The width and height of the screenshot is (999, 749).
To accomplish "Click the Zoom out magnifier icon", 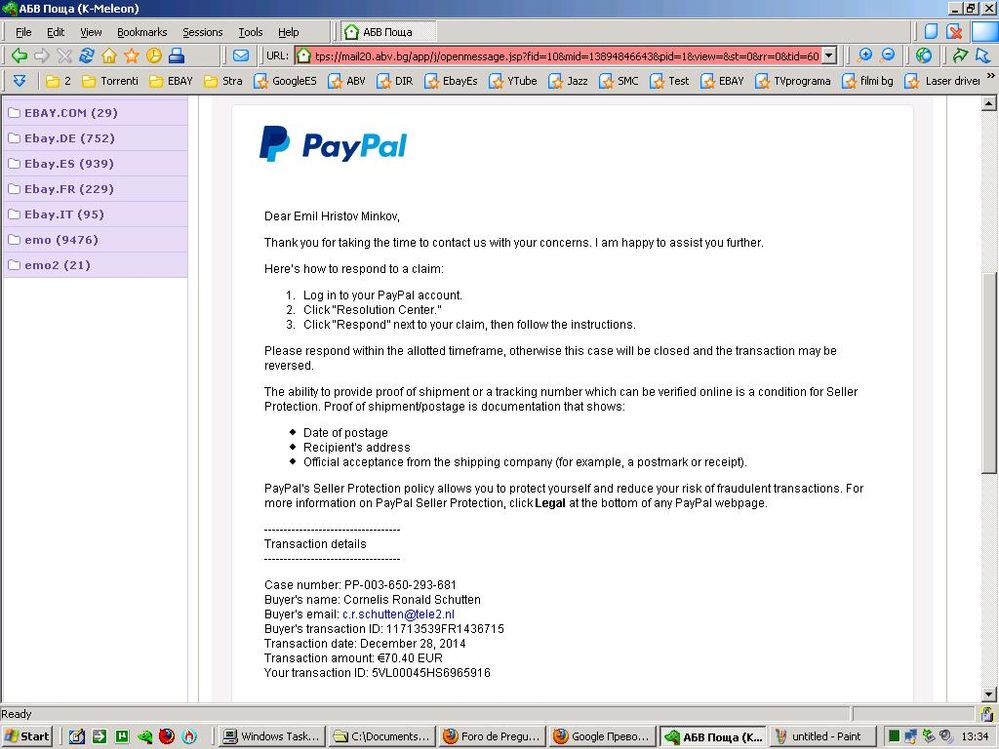I will point(888,56).
